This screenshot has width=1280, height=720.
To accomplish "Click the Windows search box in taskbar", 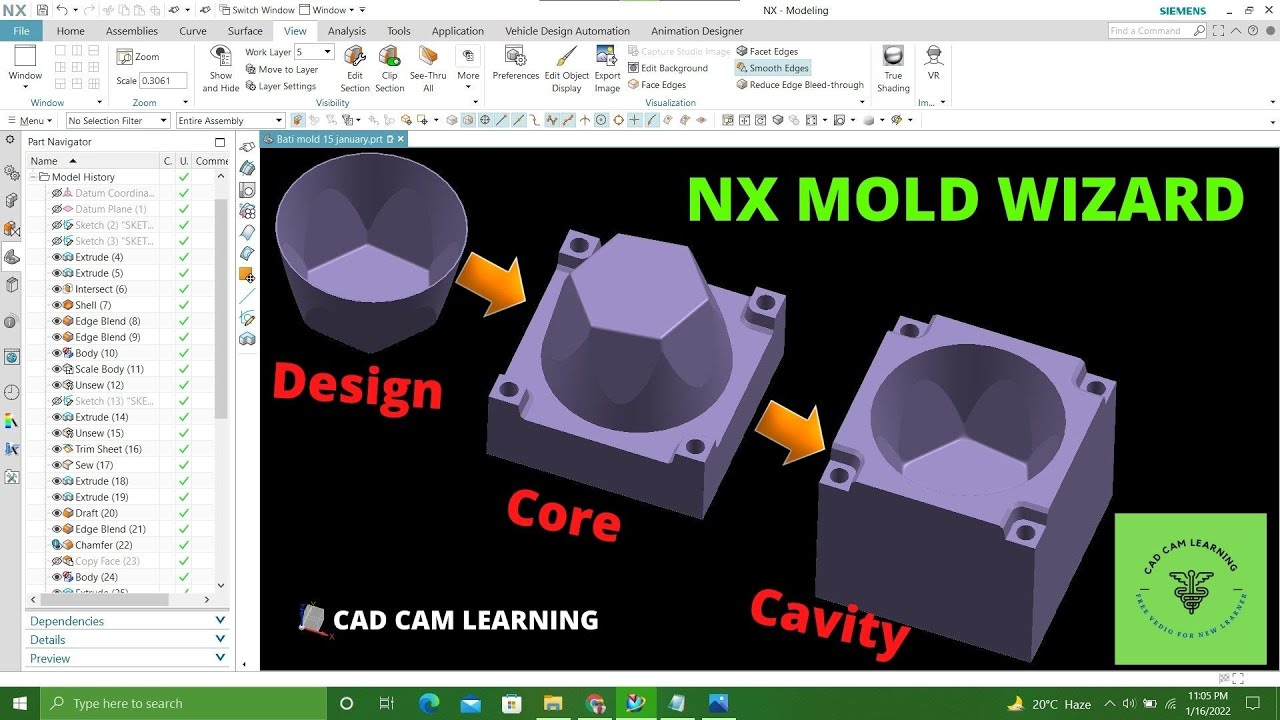I will (183, 703).
